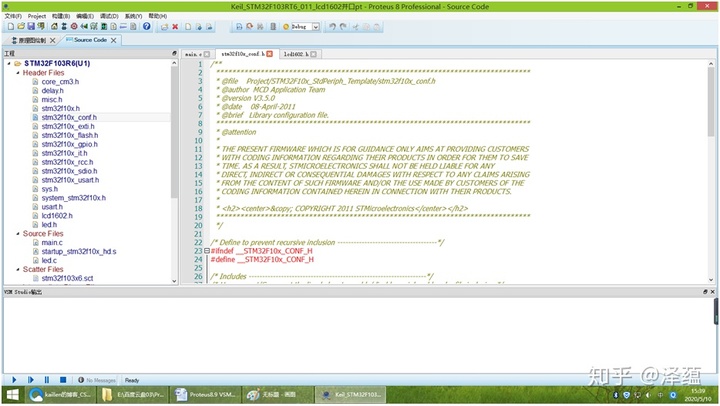
Task: Collapse the Source Files folder
Action: [x=18, y=233]
